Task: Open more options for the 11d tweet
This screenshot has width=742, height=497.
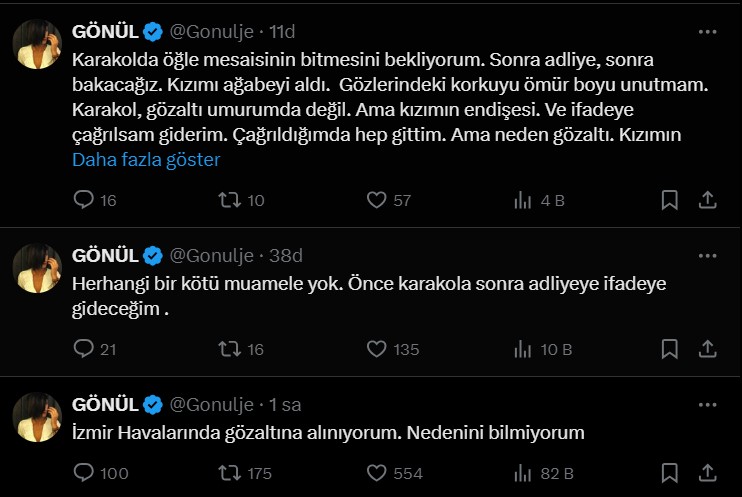Action: click(706, 31)
